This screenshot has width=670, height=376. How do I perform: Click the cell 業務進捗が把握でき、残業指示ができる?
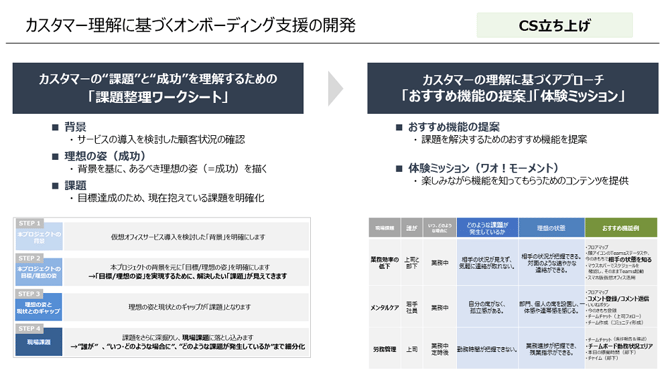[551, 349]
